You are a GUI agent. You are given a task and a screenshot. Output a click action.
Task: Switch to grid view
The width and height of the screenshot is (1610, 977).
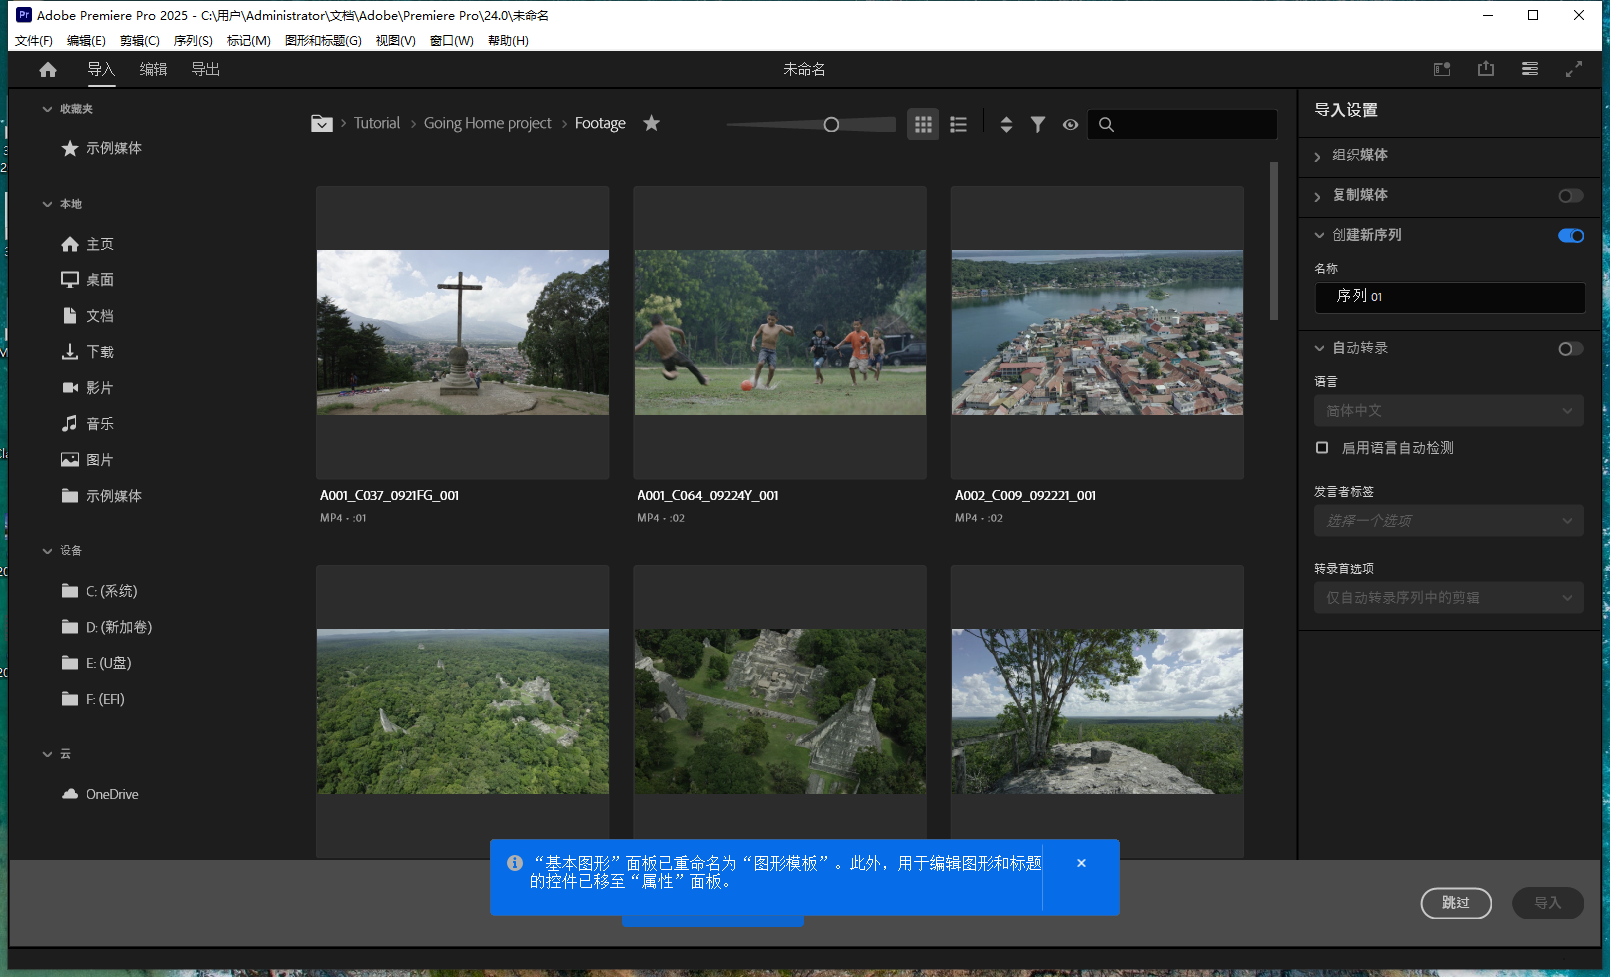(923, 124)
